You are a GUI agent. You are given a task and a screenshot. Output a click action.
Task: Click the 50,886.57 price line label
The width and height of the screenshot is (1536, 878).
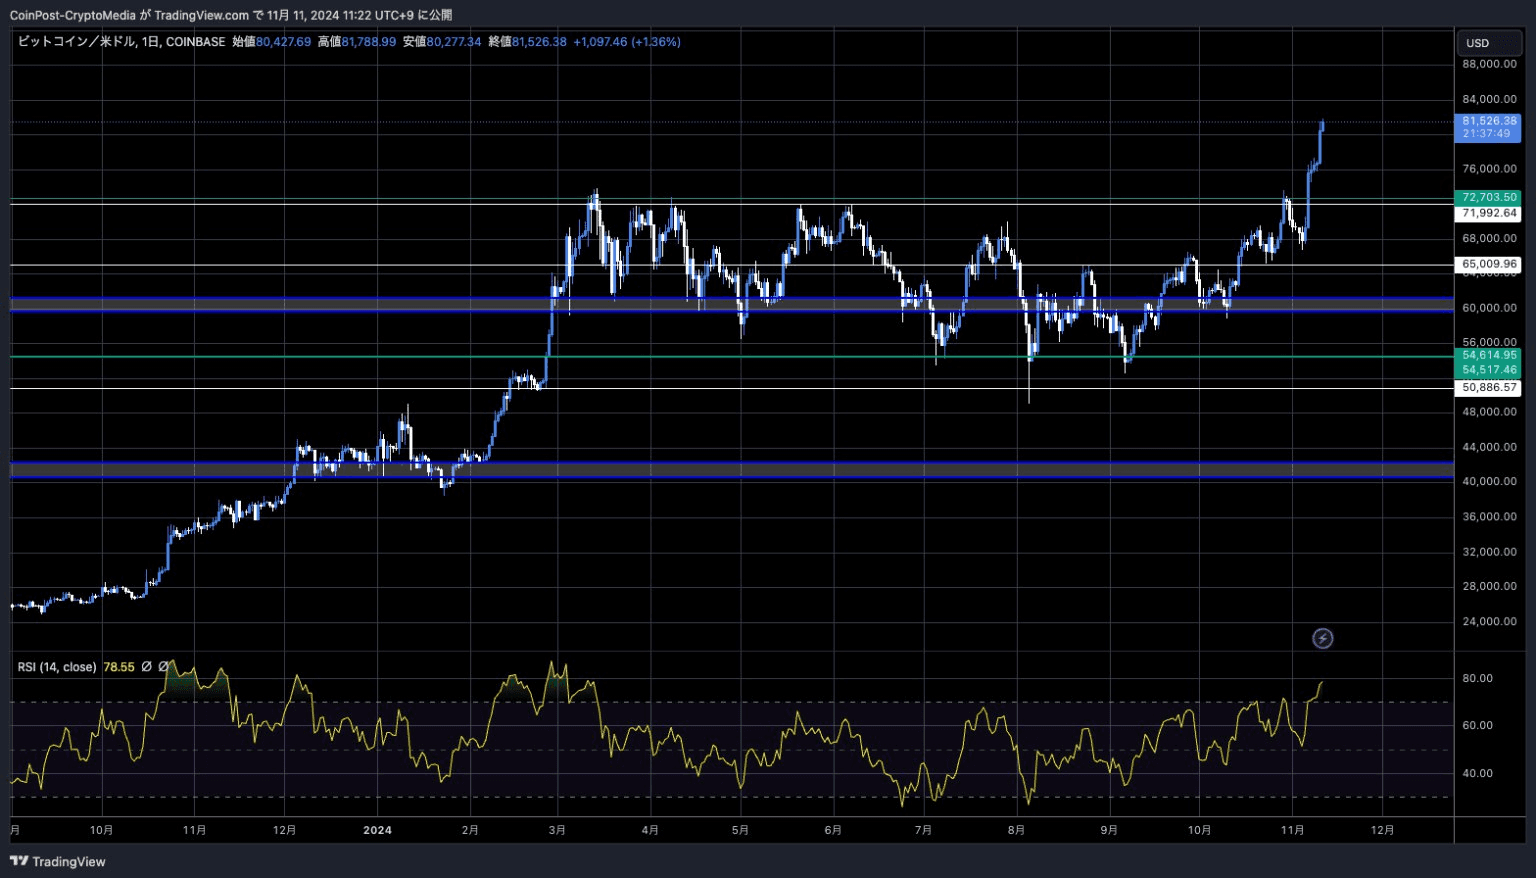pyautogui.click(x=1488, y=388)
